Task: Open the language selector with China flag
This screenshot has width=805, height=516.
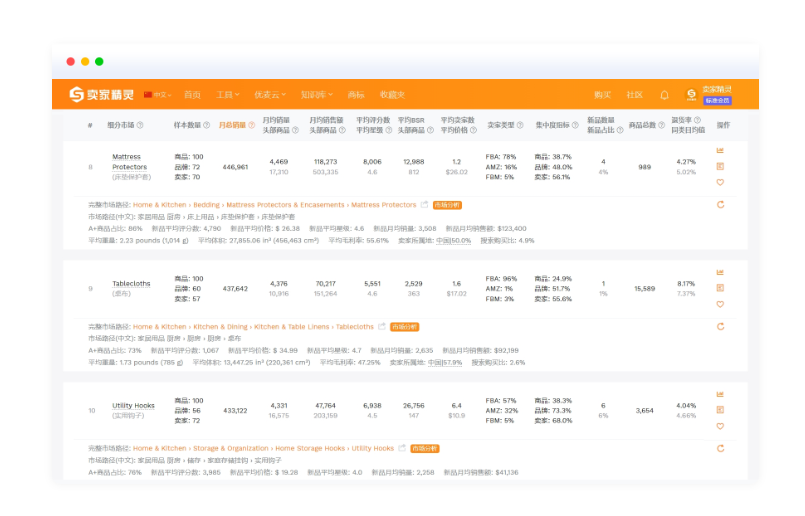Action: point(157,95)
